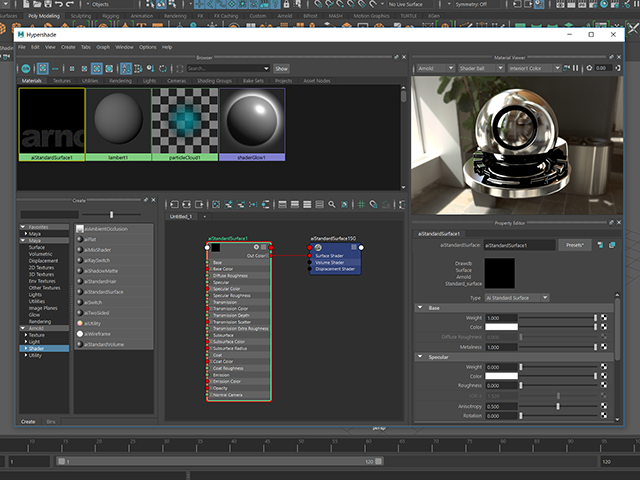Open the Hypershade Create menu
This screenshot has height=480, width=640.
pos(68,47)
